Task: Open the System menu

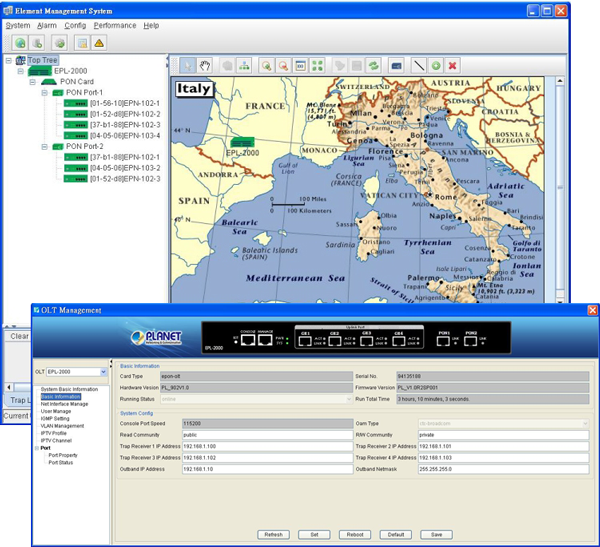Action: [18, 25]
